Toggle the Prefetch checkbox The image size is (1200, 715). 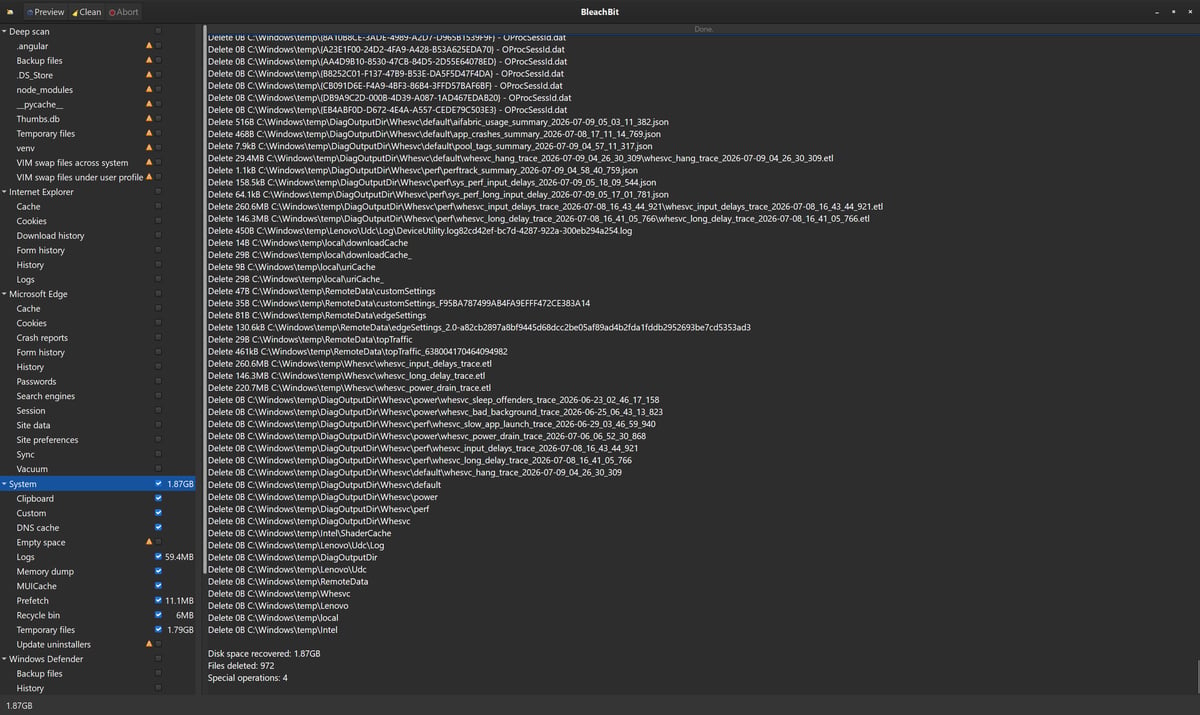point(158,601)
